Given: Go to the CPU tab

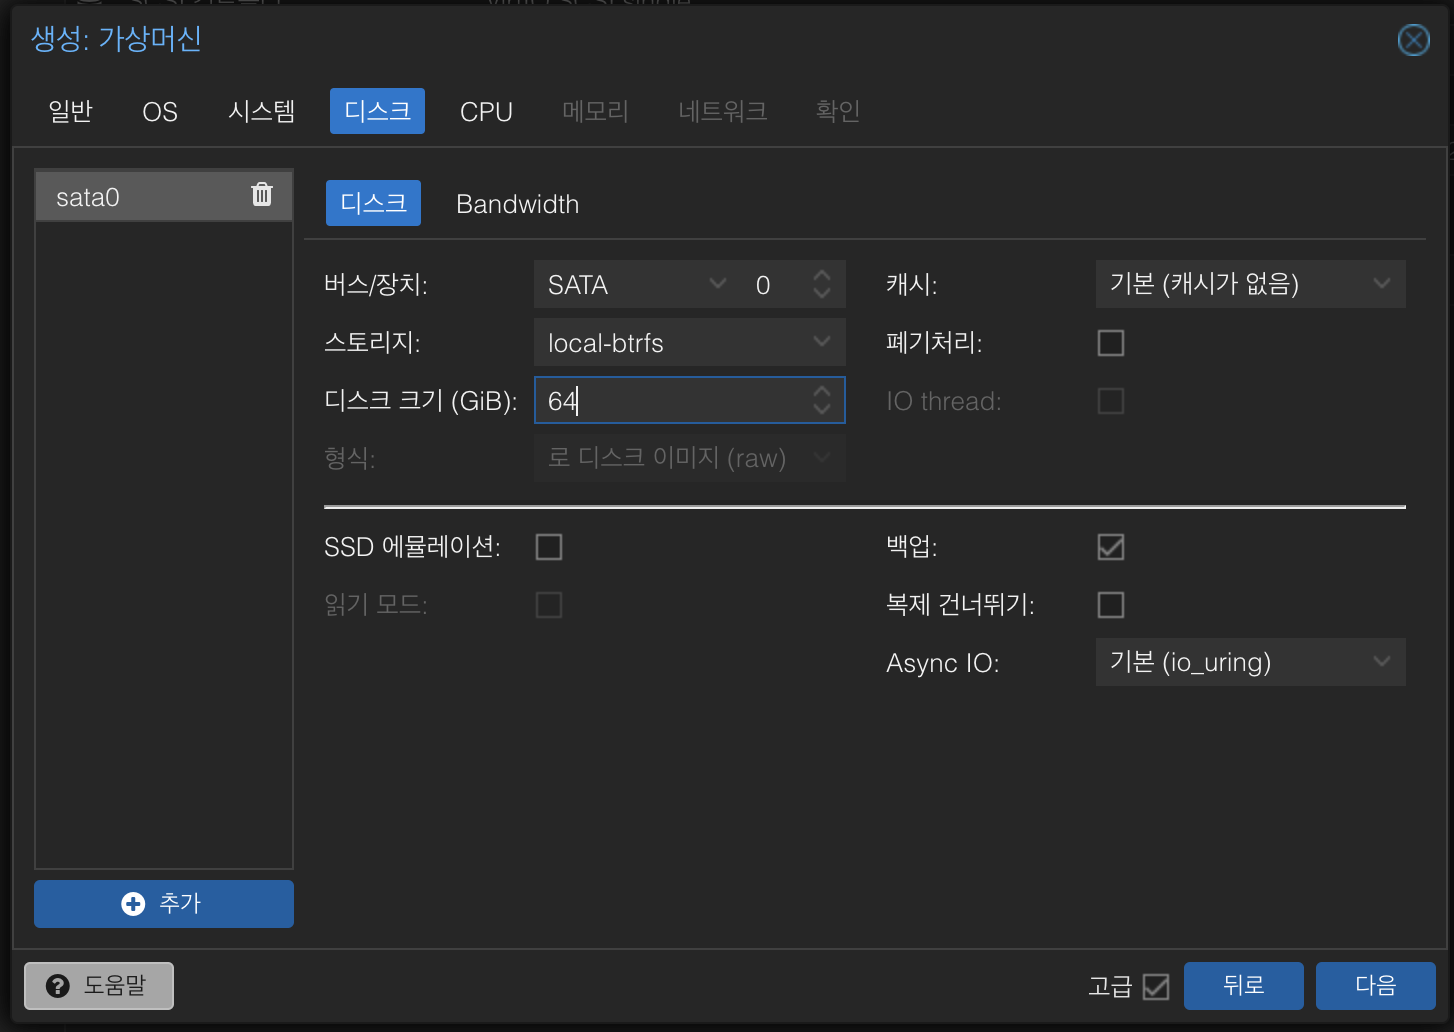Looking at the screenshot, I should click(486, 111).
